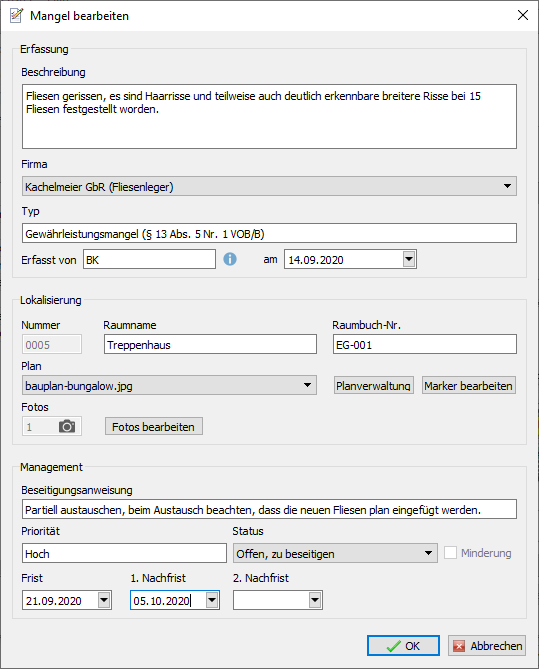Click the 2. Nachfrist label
The image size is (539, 669).
[261, 578]
